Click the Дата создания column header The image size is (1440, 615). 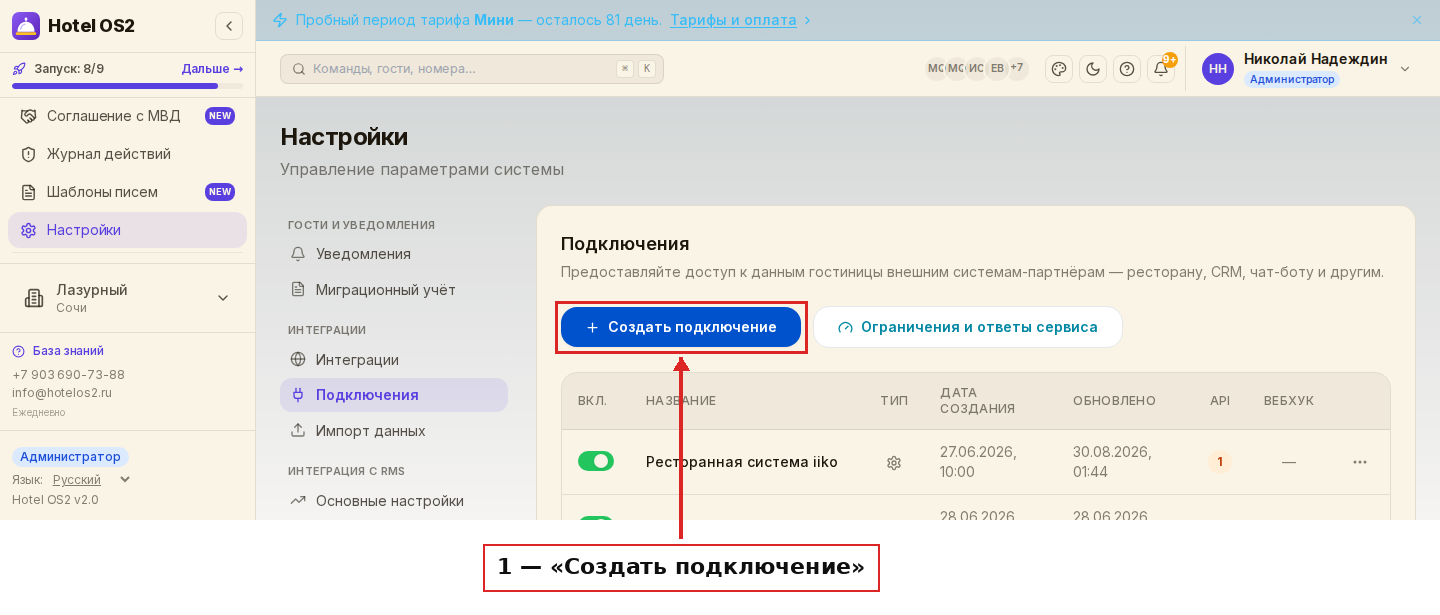pos(977,401)
